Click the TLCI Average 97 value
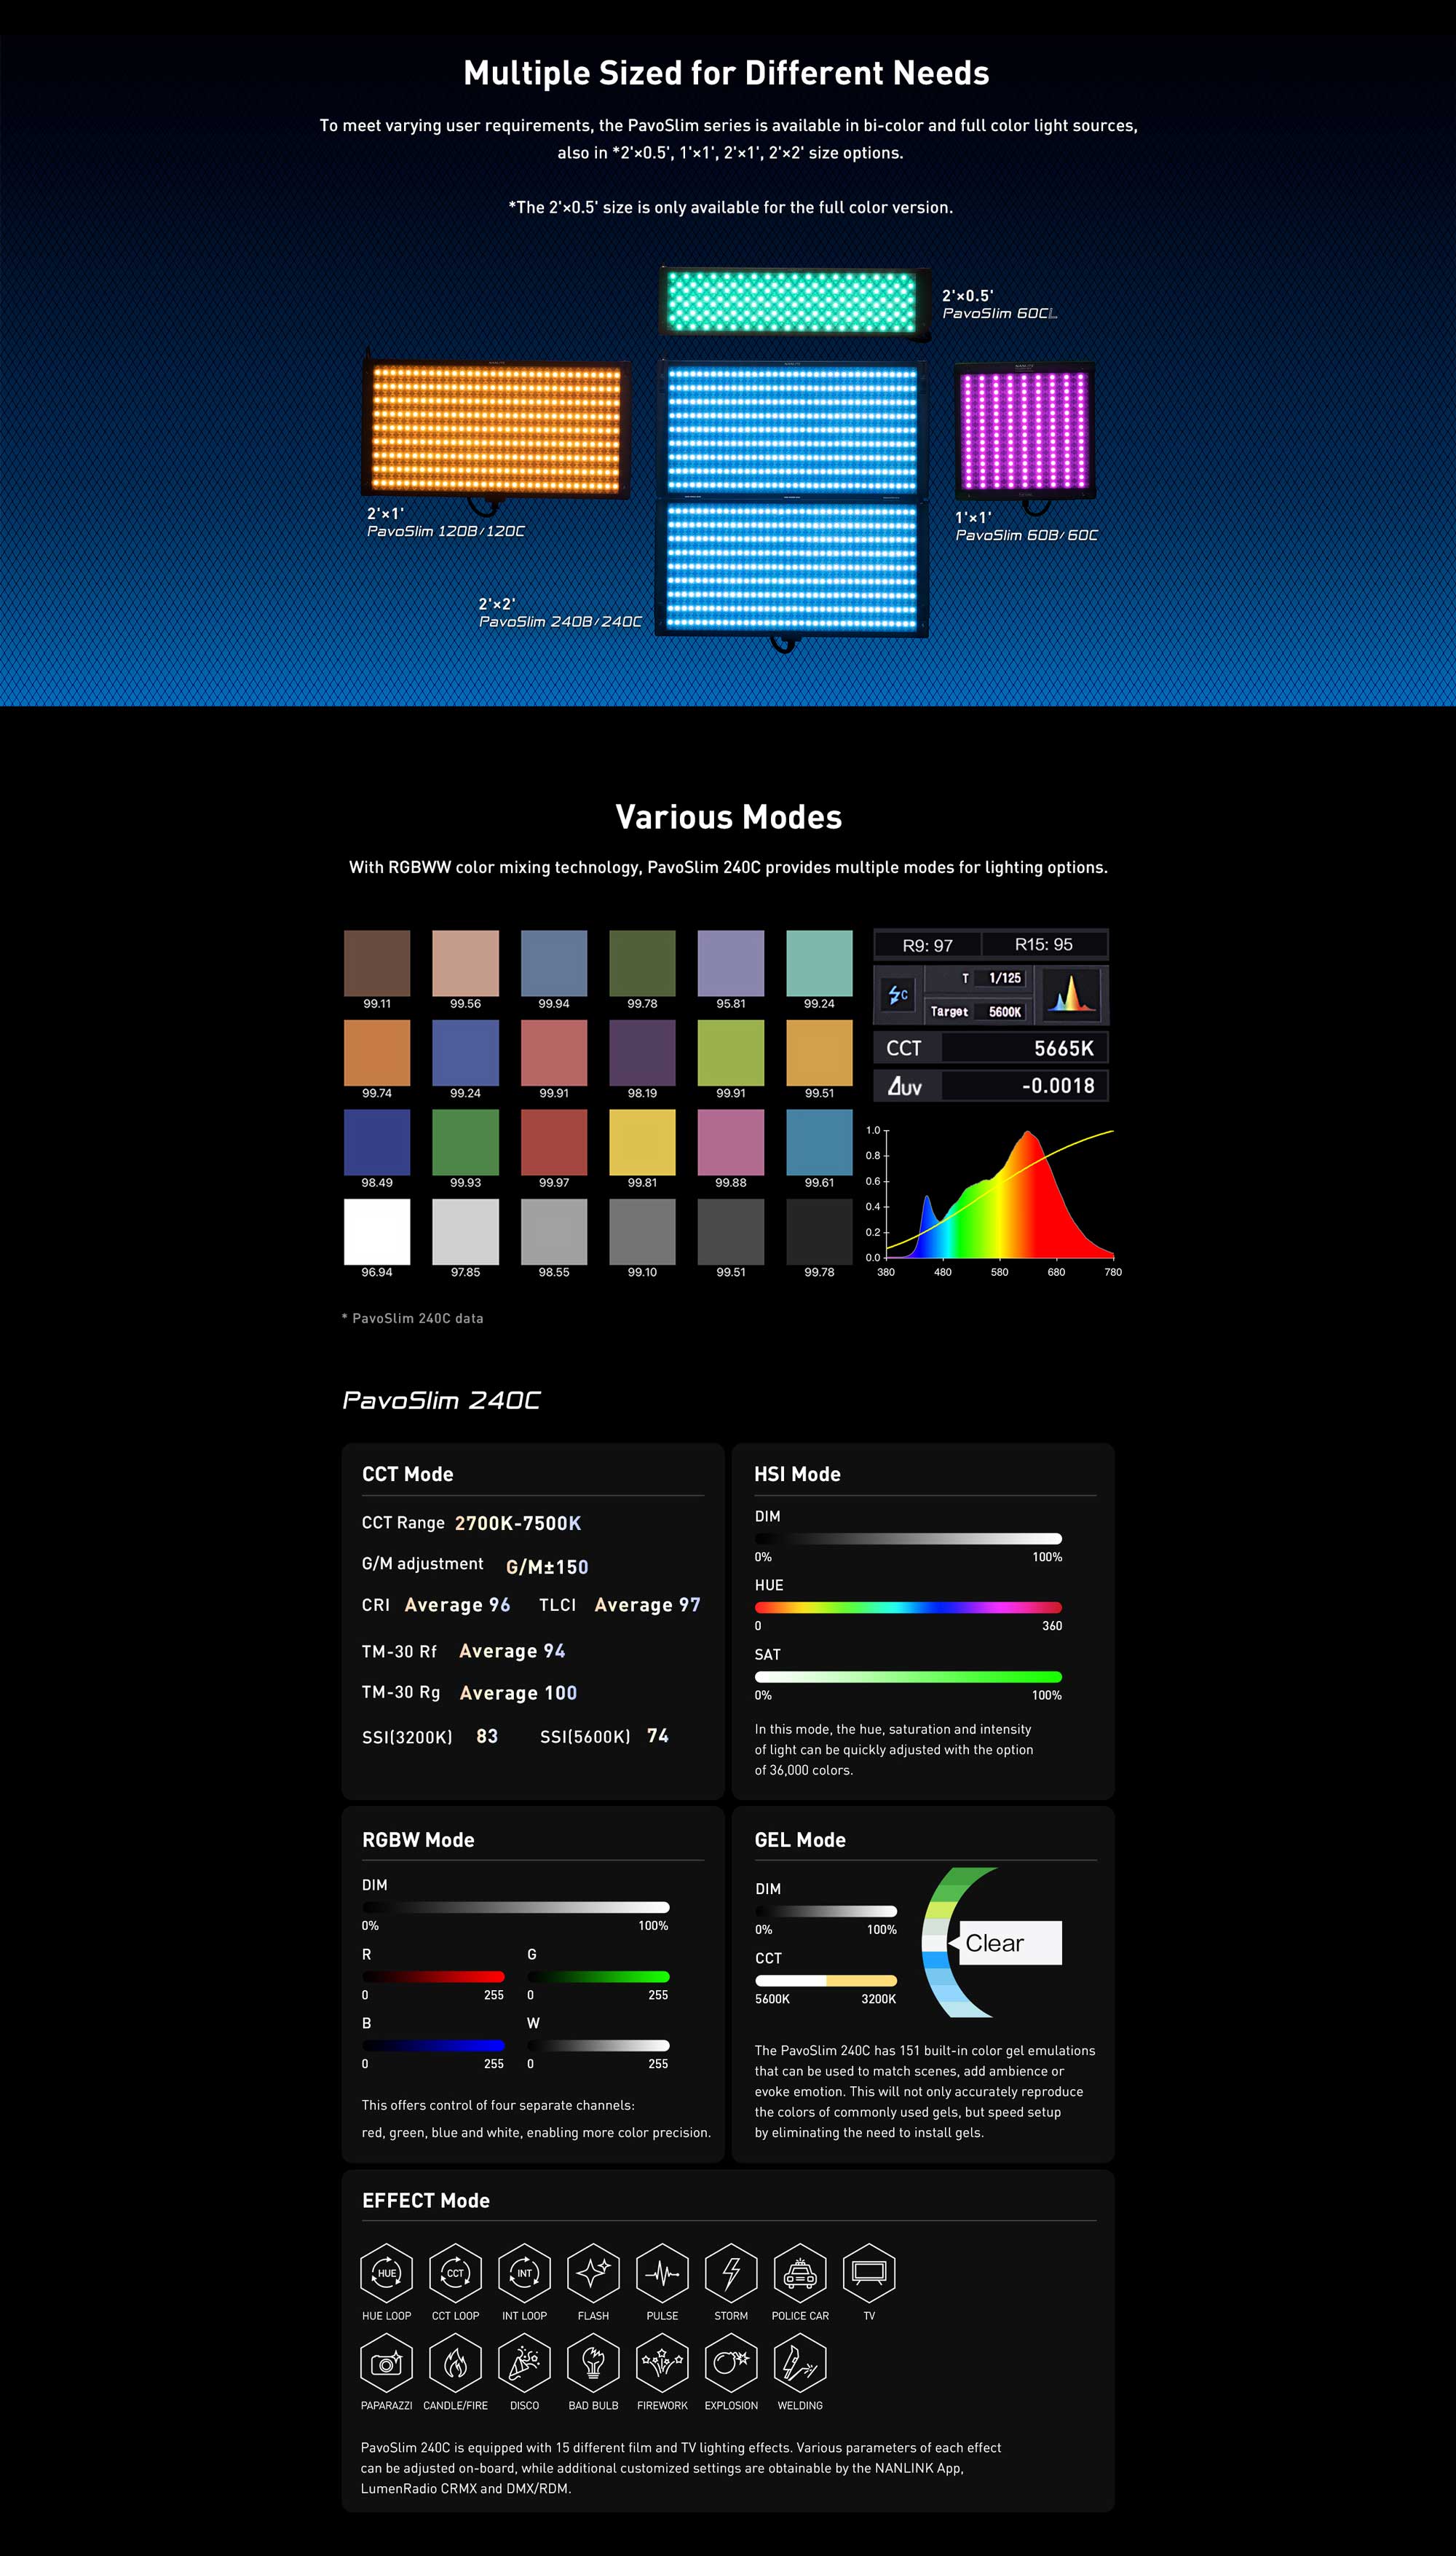 coord(647,1605)
